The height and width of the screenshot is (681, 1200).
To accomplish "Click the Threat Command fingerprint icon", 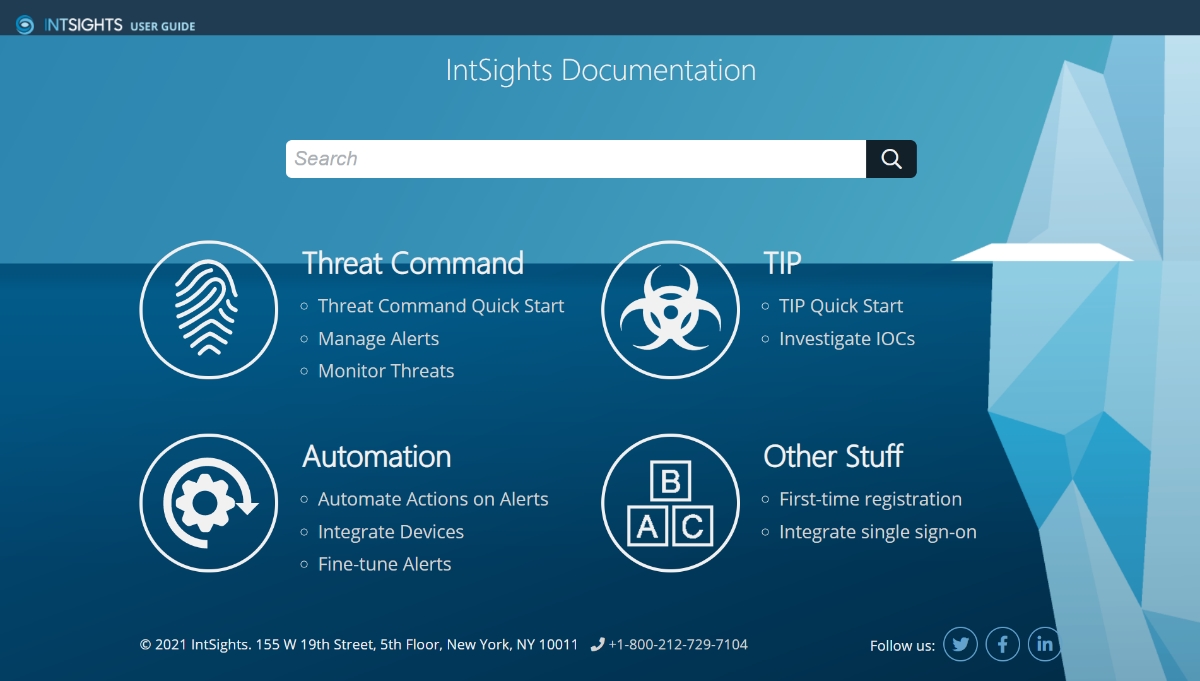I will [208, 310].
